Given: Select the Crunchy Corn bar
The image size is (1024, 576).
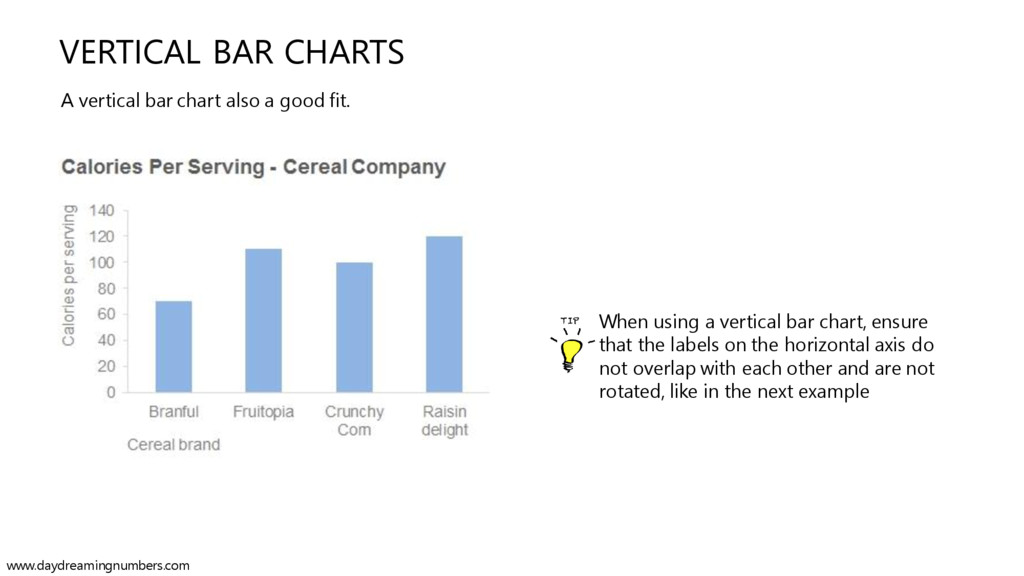Looking at the screenshot, I should pos(355,327).
